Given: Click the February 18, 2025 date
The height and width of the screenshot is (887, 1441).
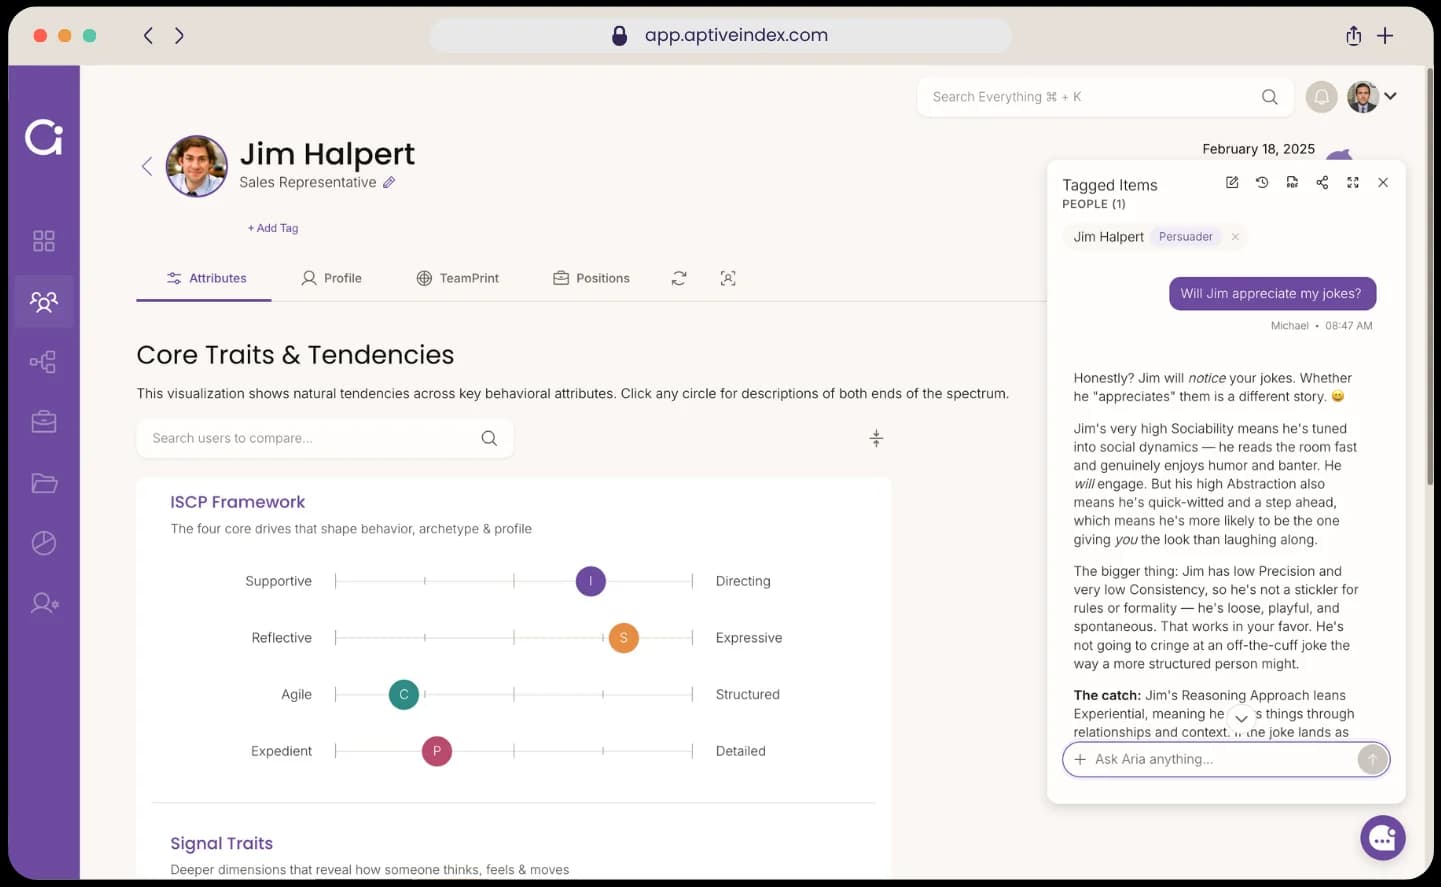Looking at the screenshot, I should pyautogui.click(x=1258, y=149).
